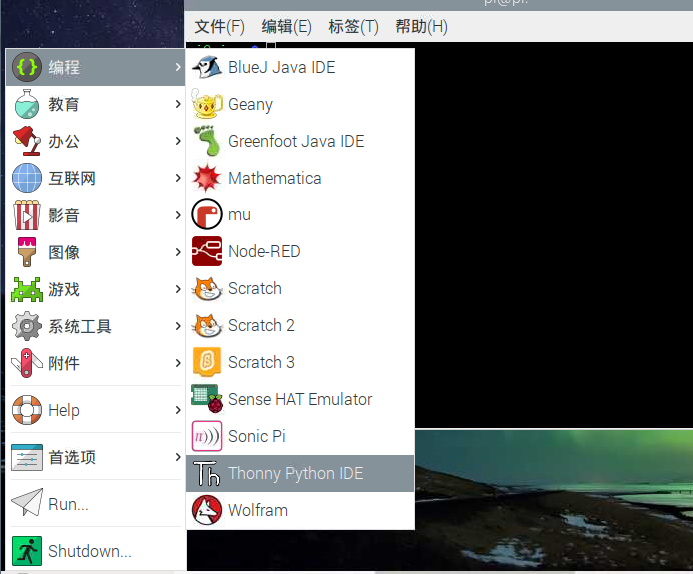Choose the Sense HAT Emulator text
Screen dimensions: 693x574
(x=300, y=399)
